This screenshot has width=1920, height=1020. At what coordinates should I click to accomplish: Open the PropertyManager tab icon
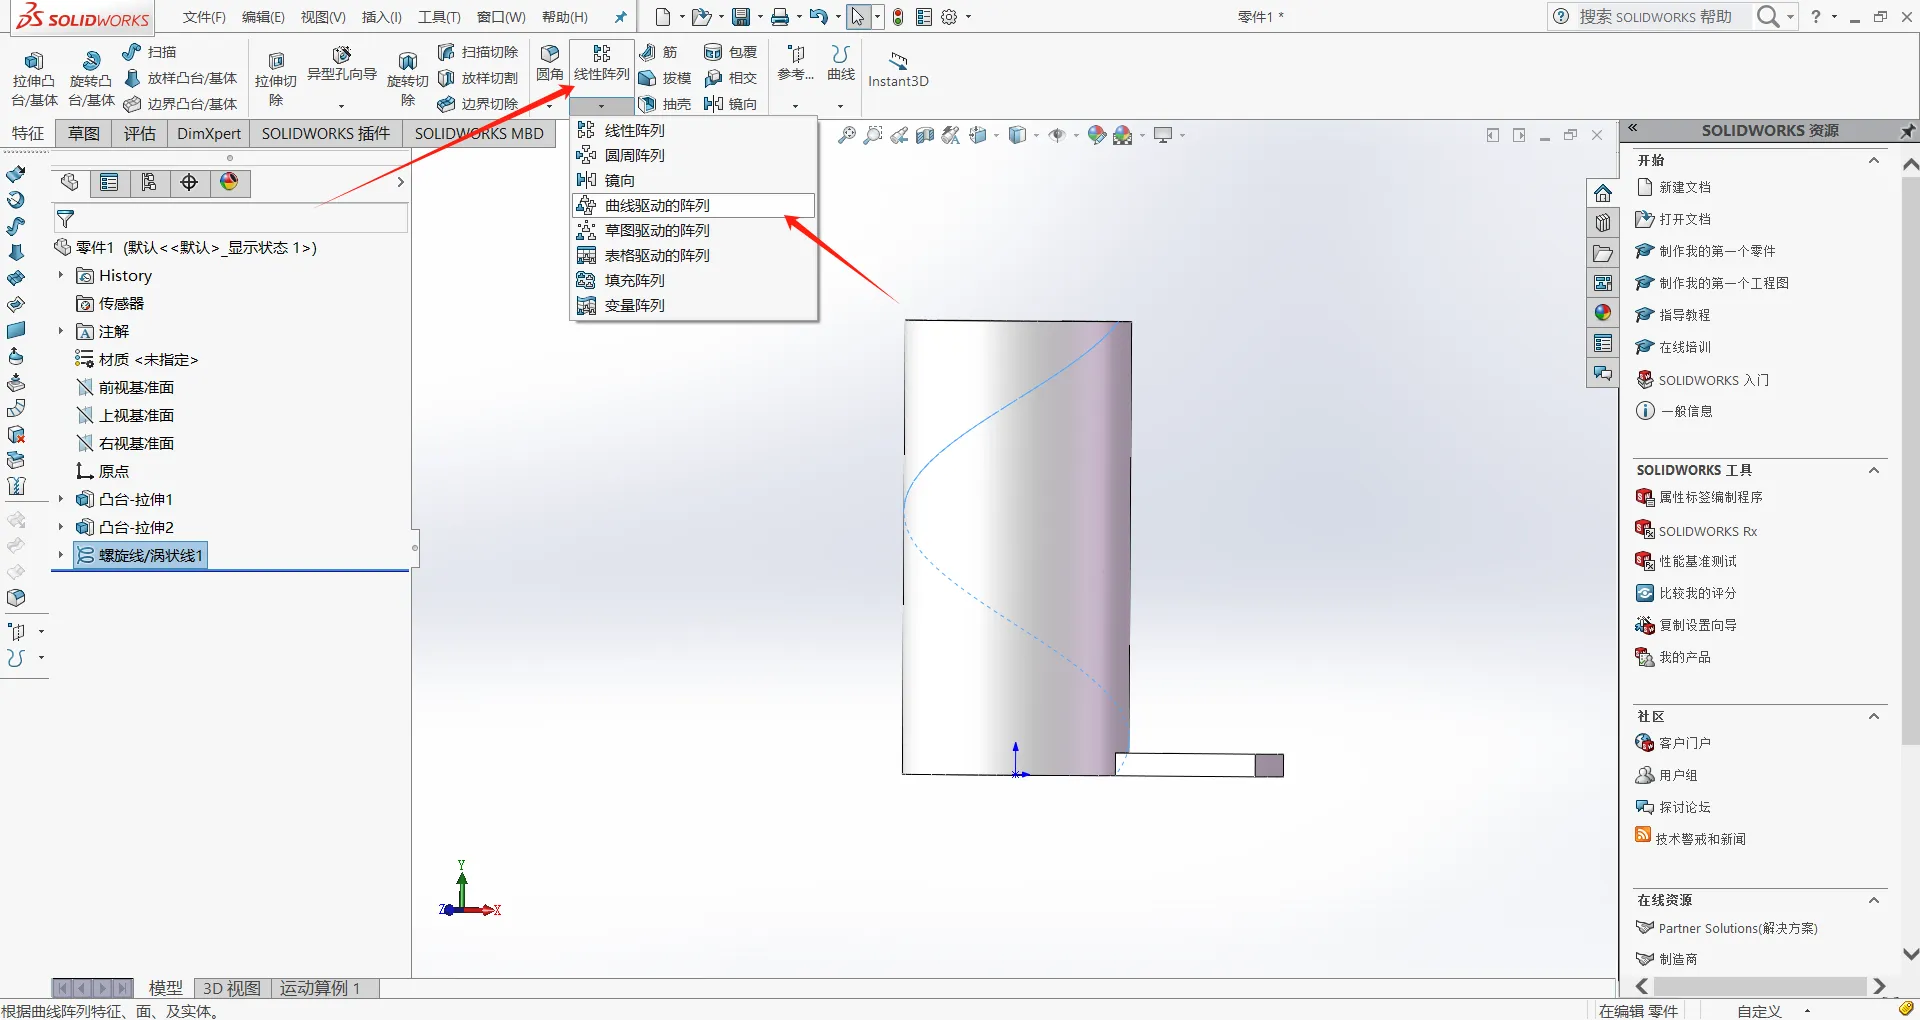tap(109, 182)
